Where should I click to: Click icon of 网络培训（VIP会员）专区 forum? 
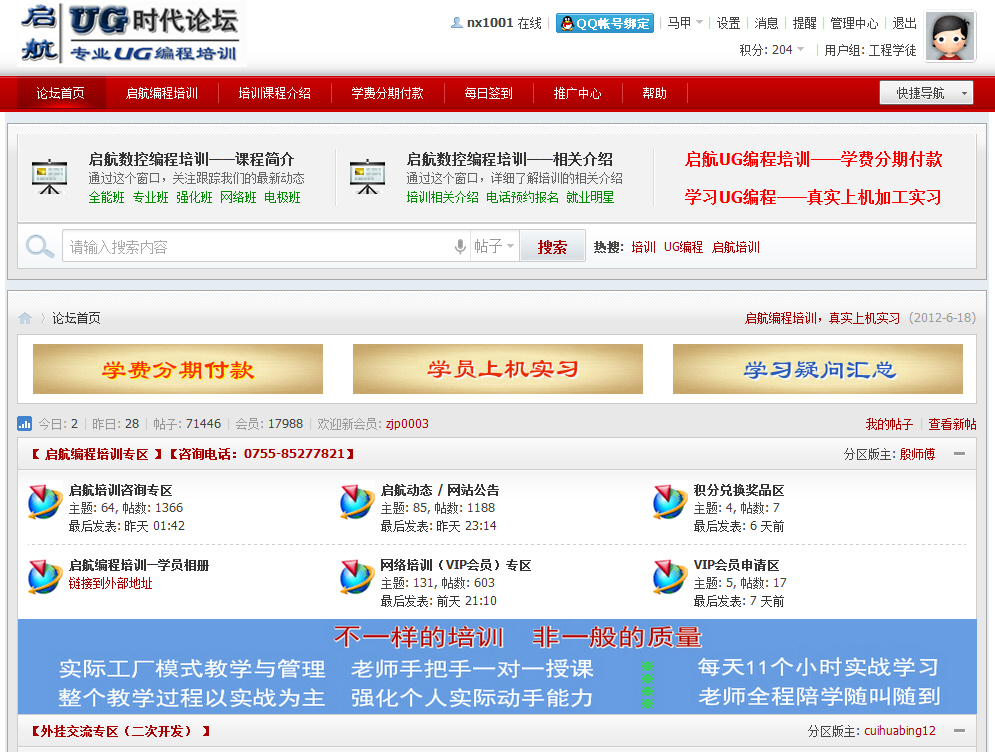point(357,577)
